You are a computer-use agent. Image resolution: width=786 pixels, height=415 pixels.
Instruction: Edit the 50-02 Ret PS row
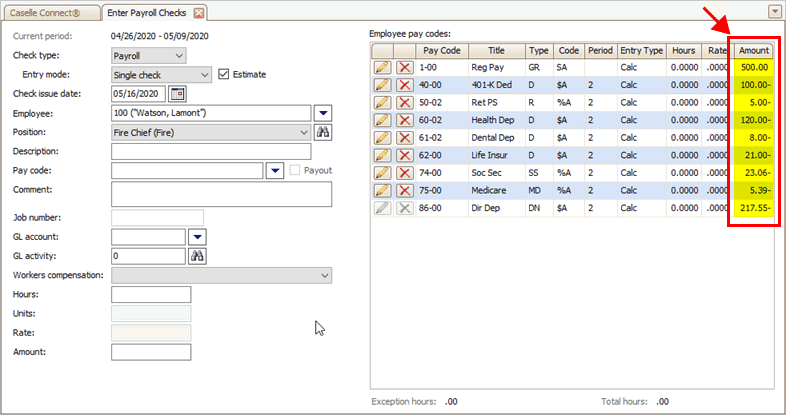(382, 102)
